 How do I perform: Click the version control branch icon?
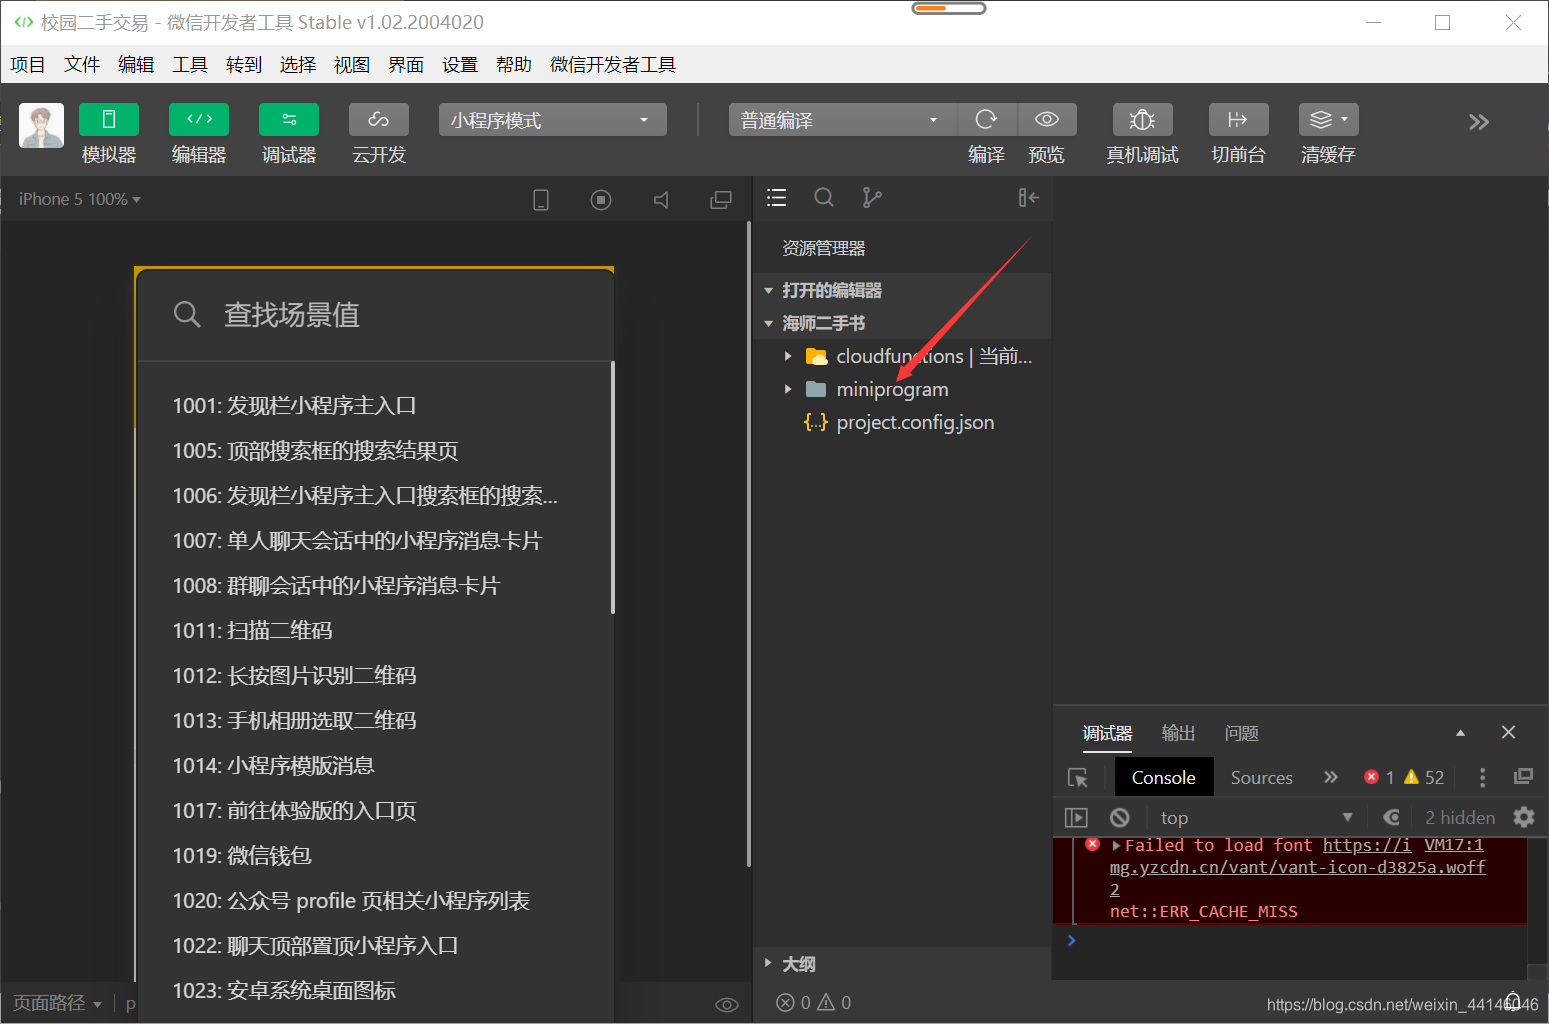click(871, 197)
